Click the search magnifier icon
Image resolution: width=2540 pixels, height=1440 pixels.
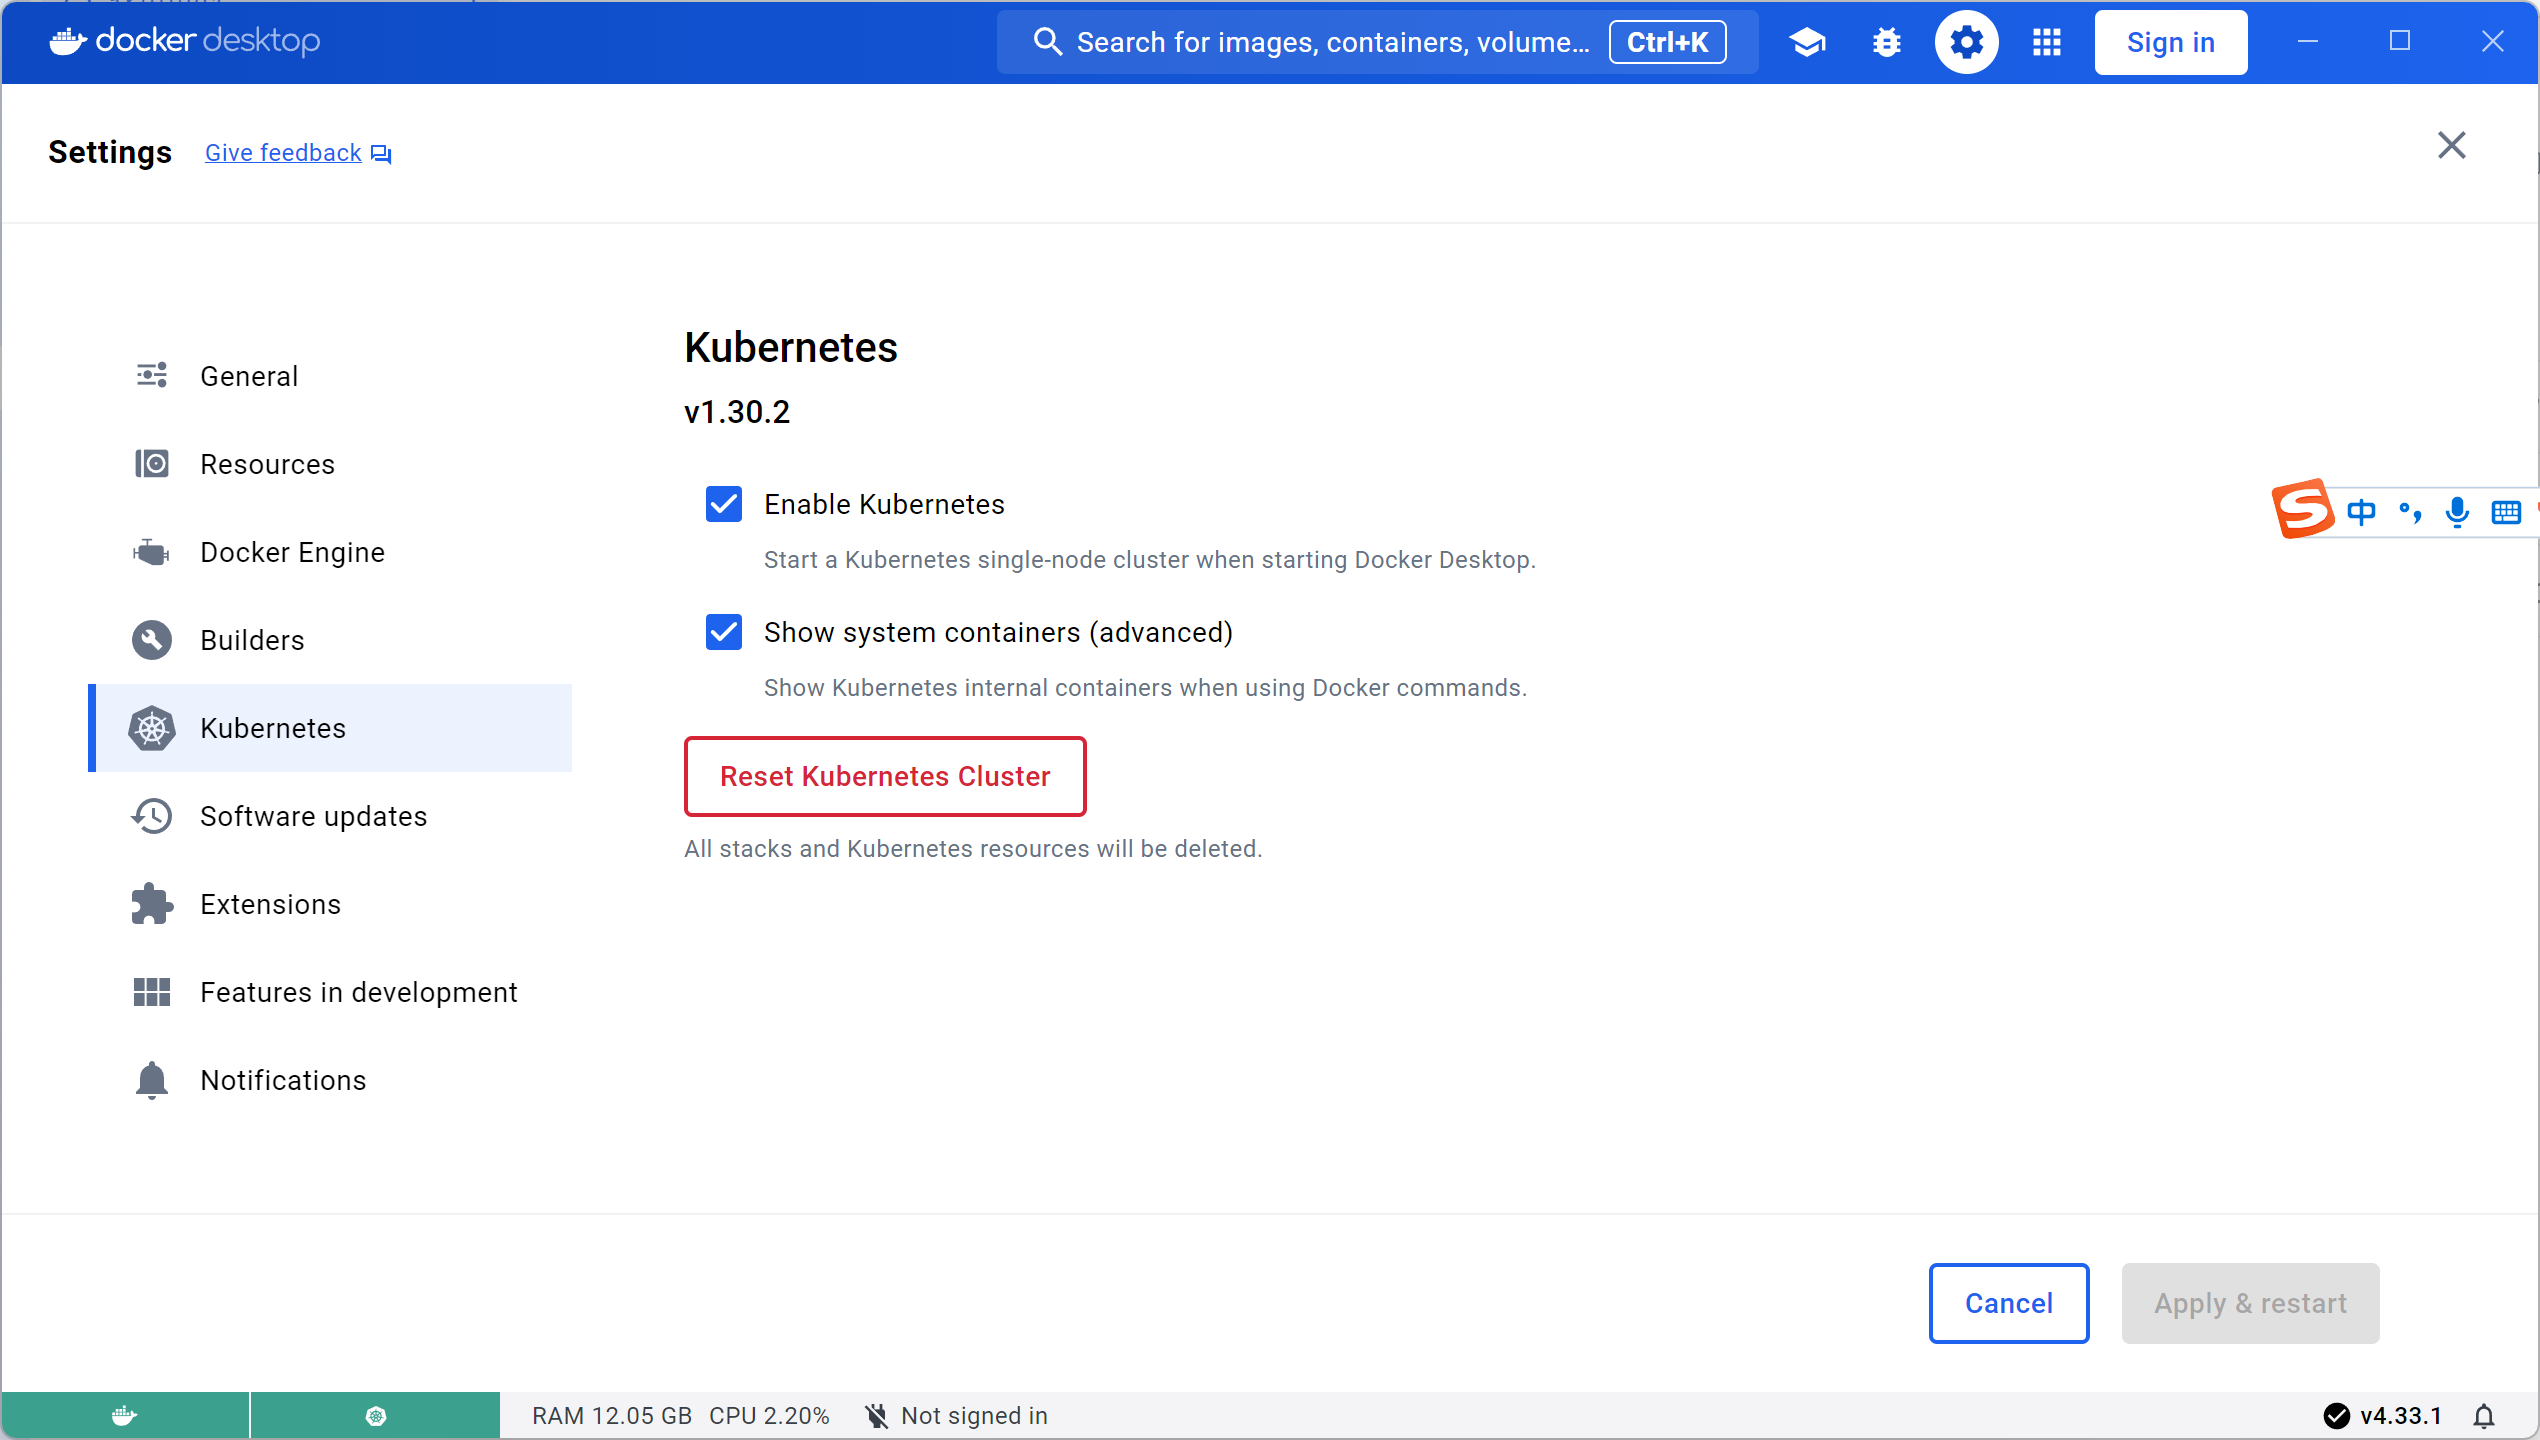click(x=1047, y=42)
